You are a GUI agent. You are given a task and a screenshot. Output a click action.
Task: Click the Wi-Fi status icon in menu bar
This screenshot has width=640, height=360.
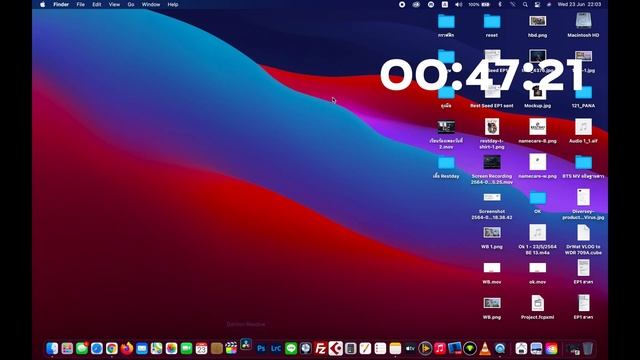(x=513, y=4)
